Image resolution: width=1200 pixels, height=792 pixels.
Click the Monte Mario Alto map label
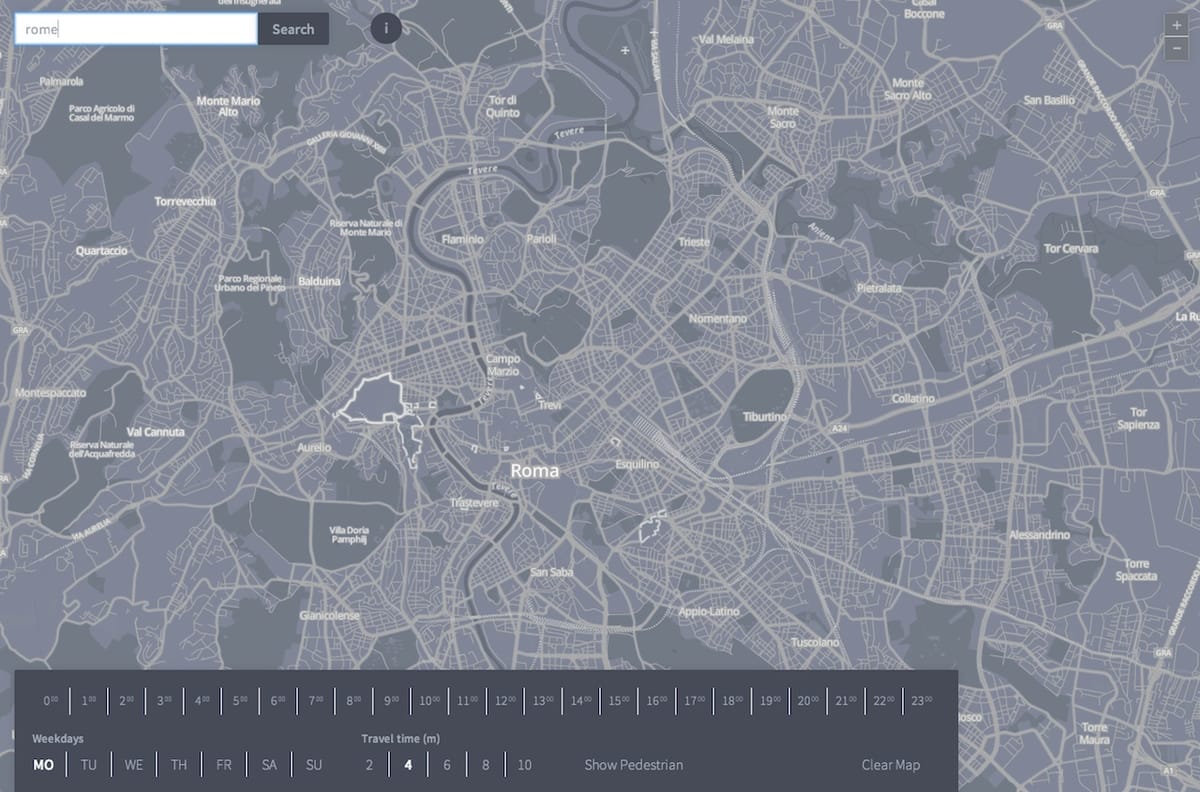coord(228,106)
